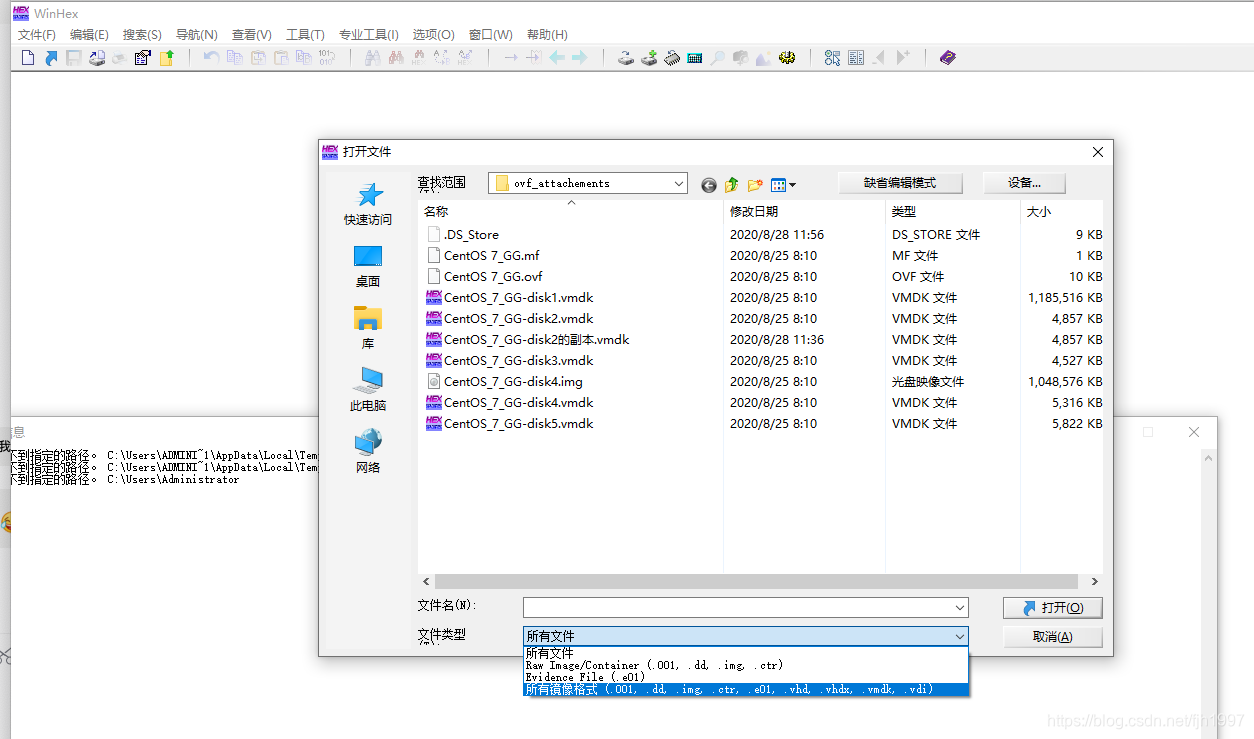Click the Print toolbar icon
Viewport: 1254px width, 739px height.
tap(119, 58)
